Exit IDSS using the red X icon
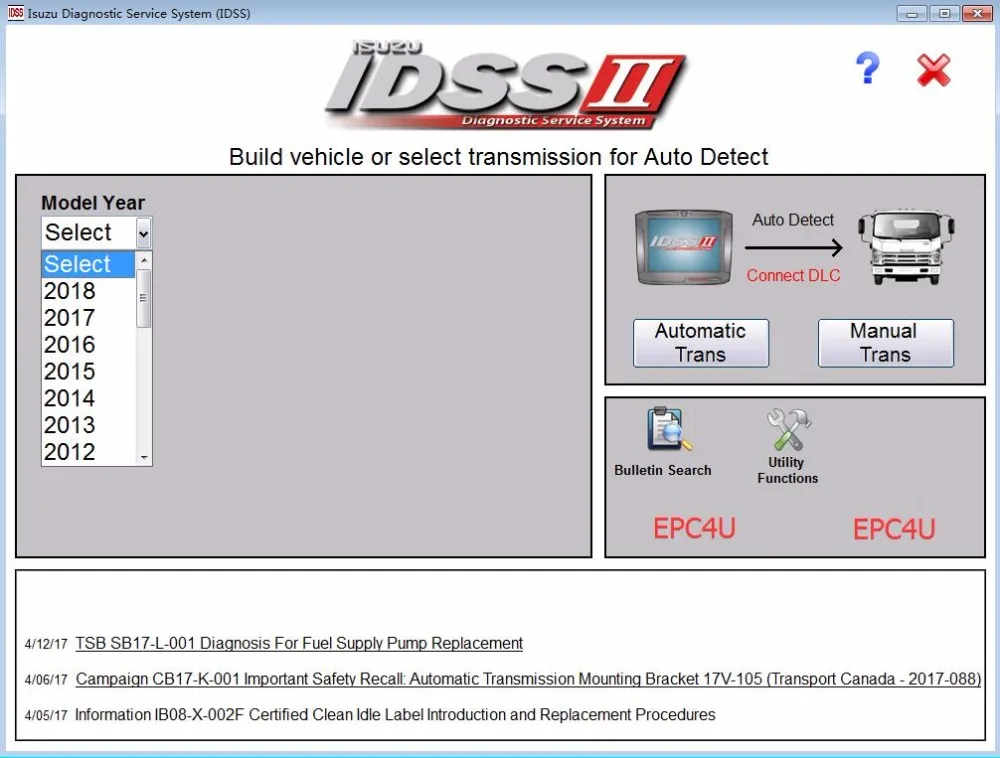The image size is (1000, 758). pos(934,69)
